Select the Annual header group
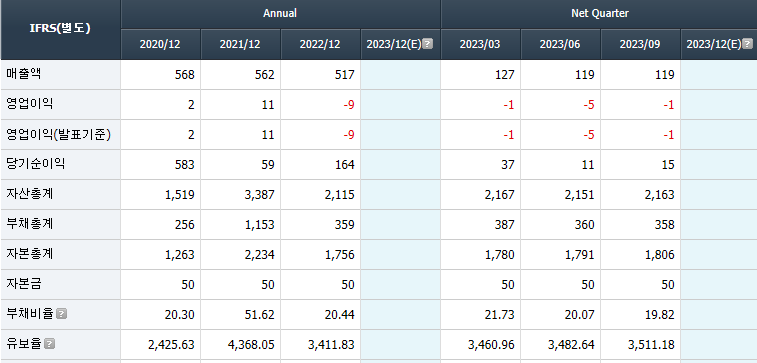This screenshot has height=363, width=757. click(280, 14)
